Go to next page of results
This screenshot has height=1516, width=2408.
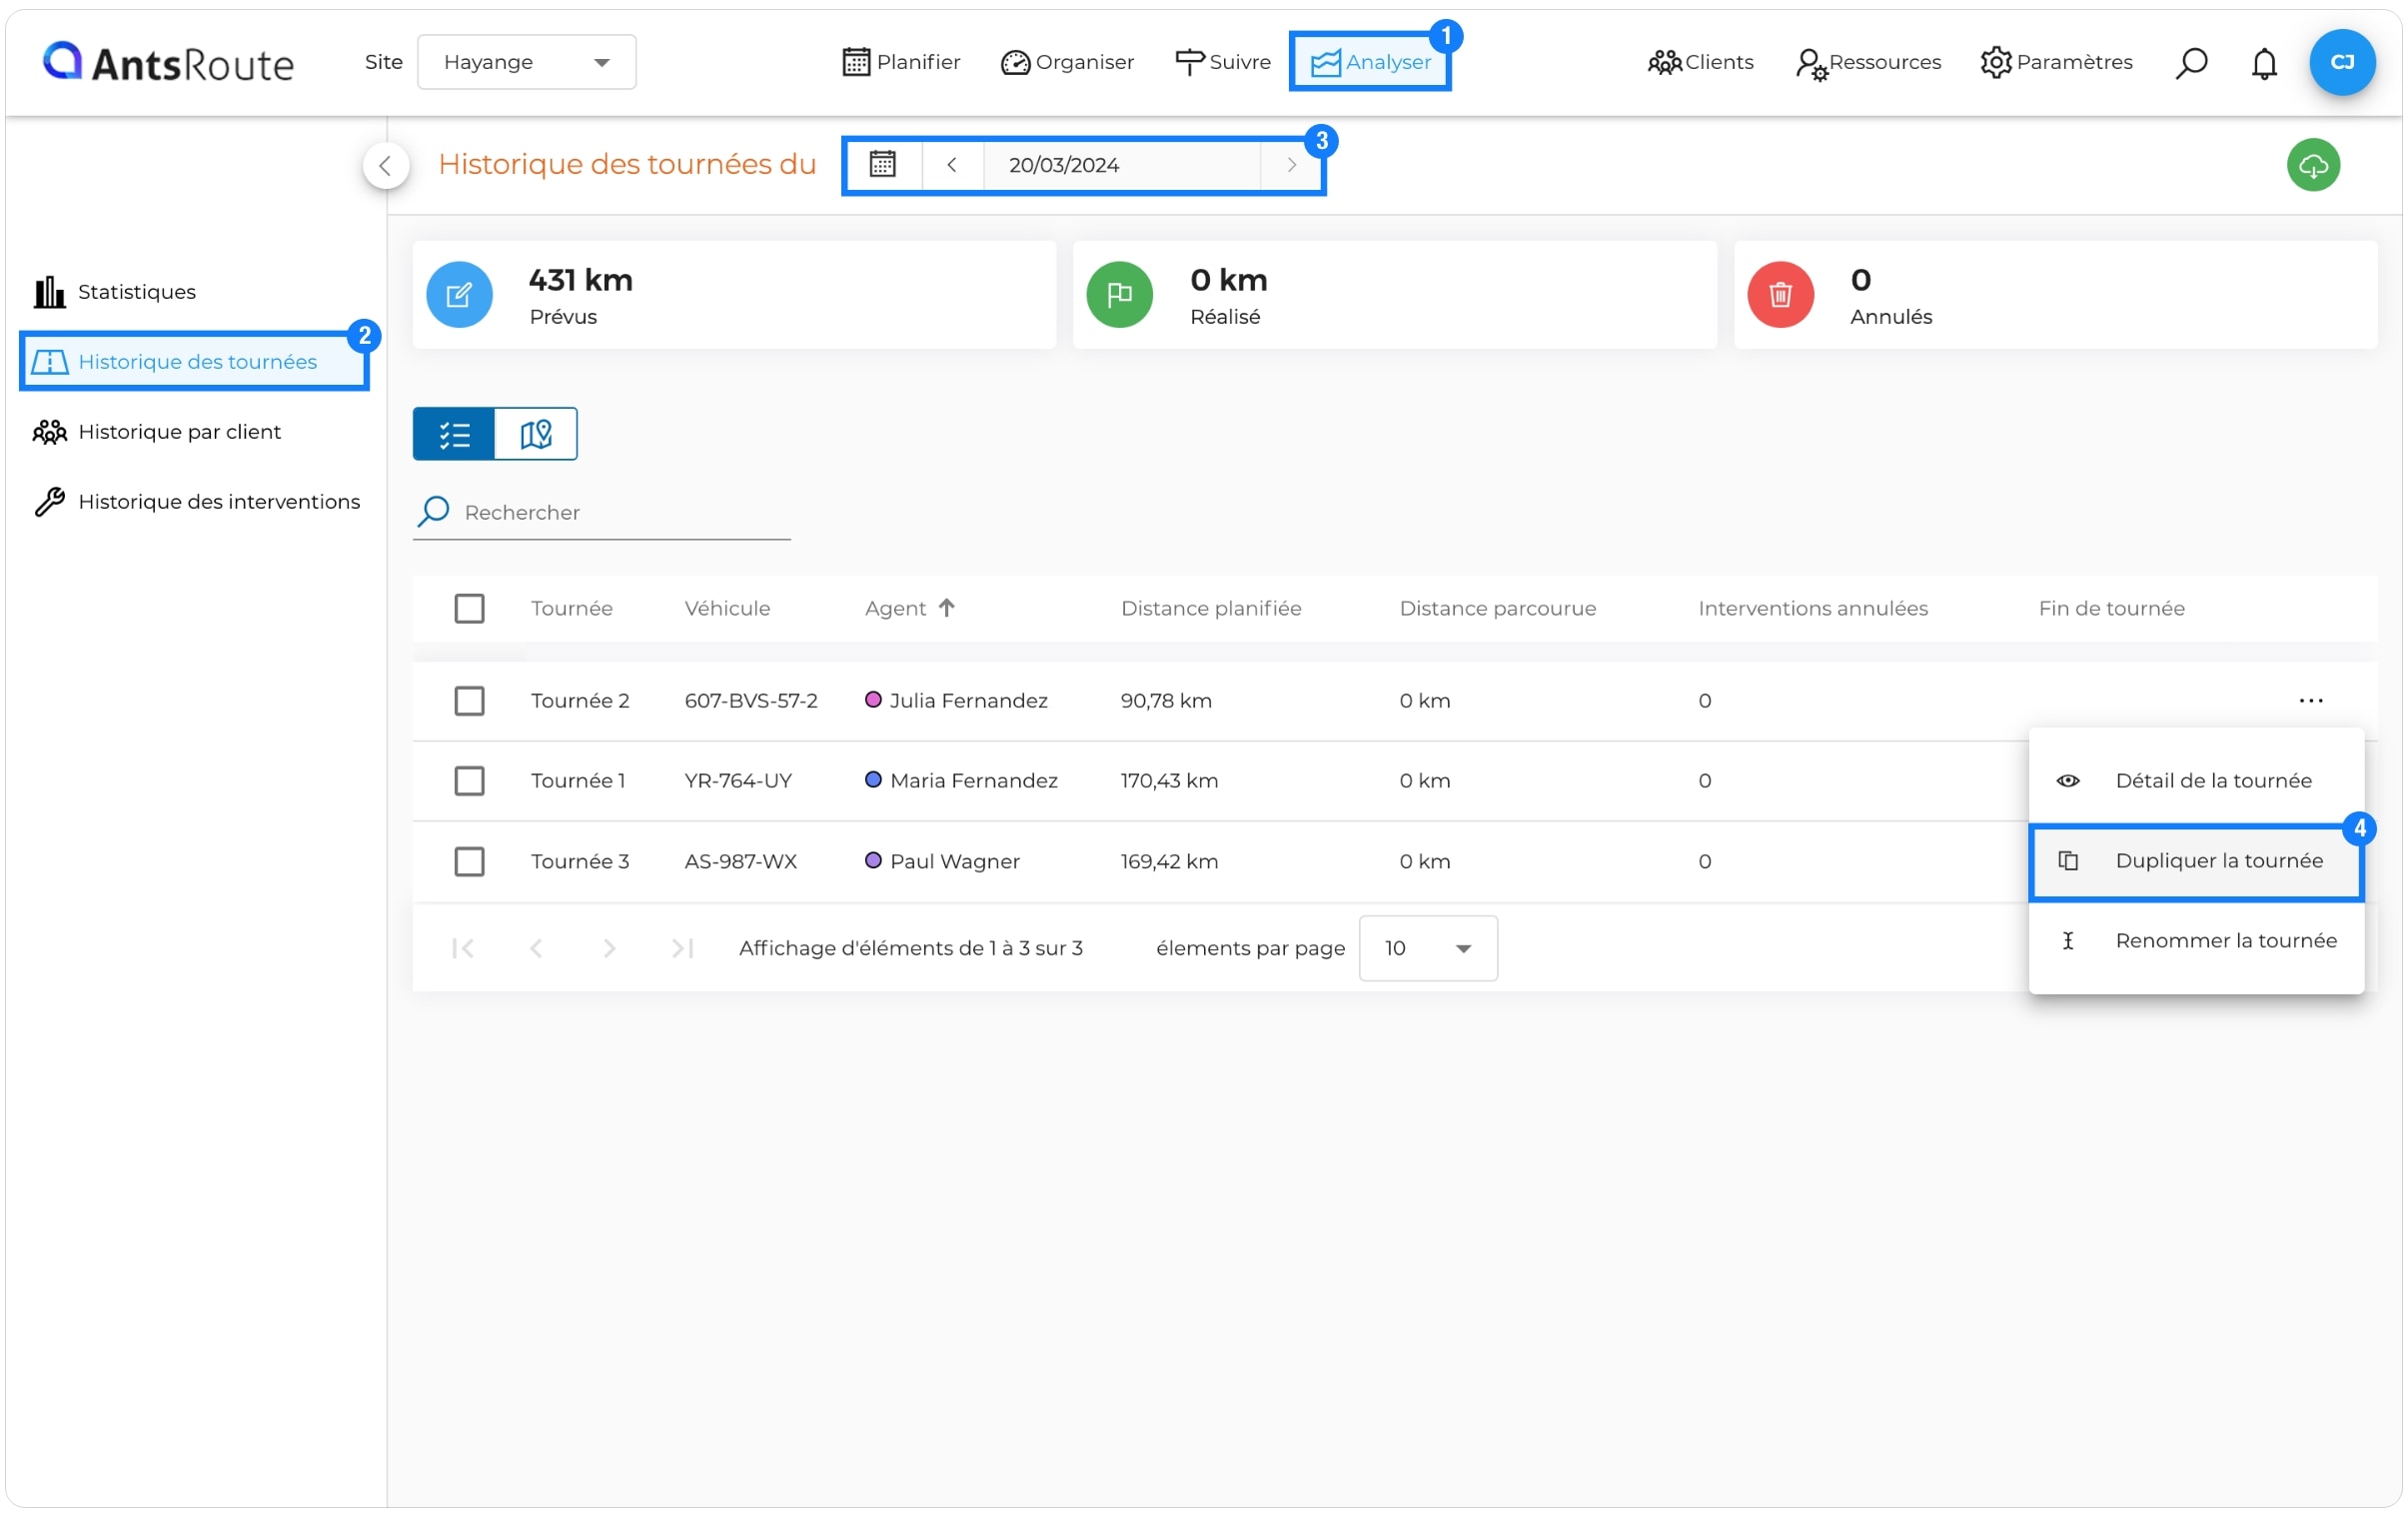(609, 947)
